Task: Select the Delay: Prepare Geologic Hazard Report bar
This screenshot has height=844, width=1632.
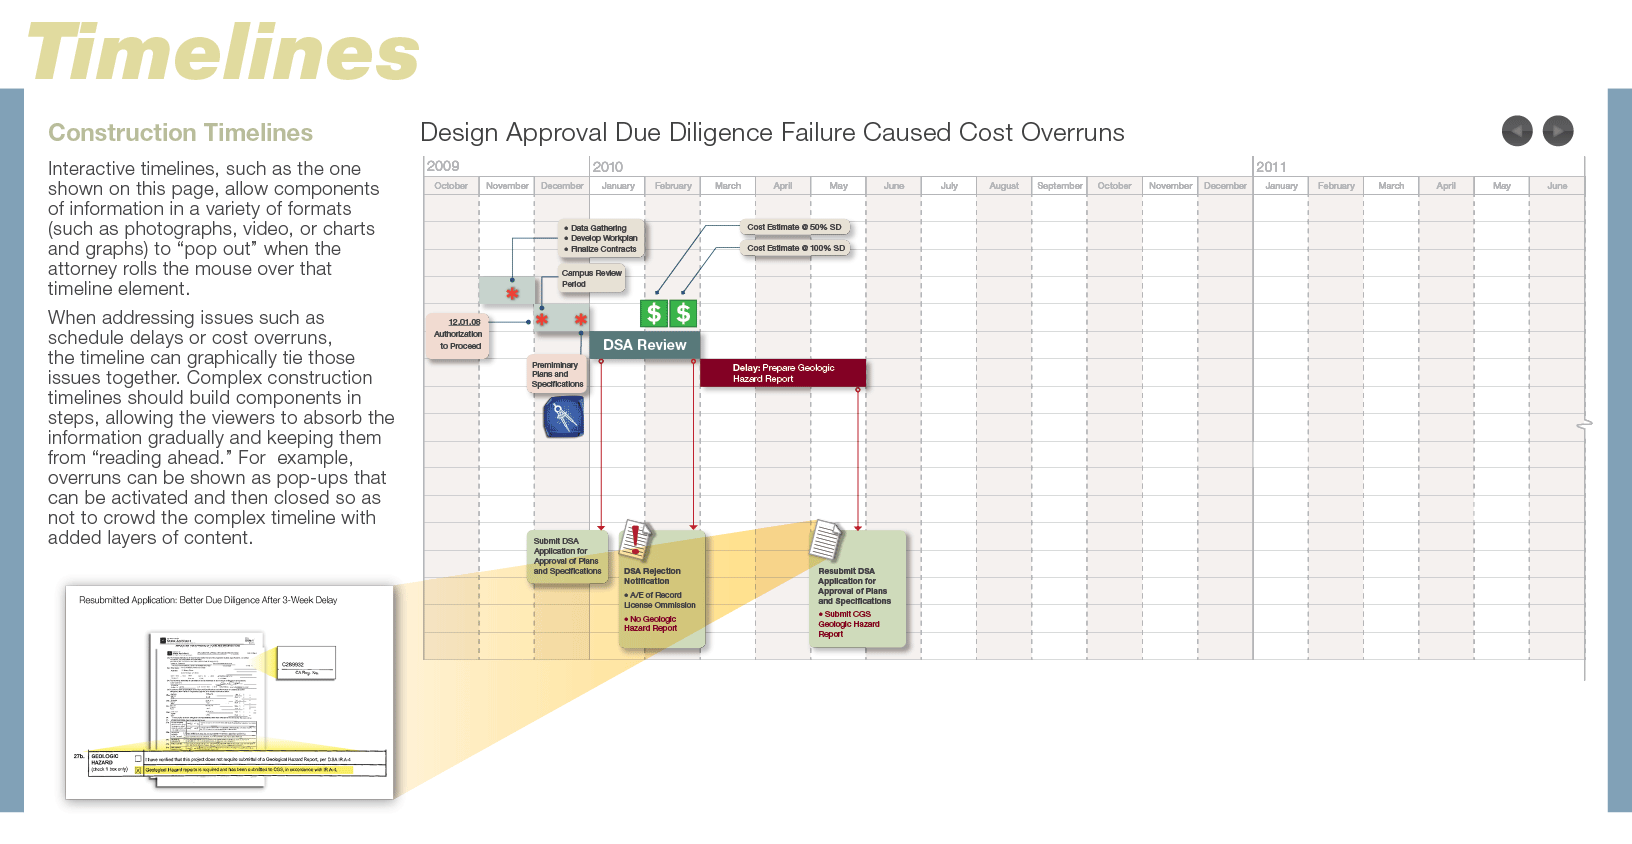Action: coord(783,373)
